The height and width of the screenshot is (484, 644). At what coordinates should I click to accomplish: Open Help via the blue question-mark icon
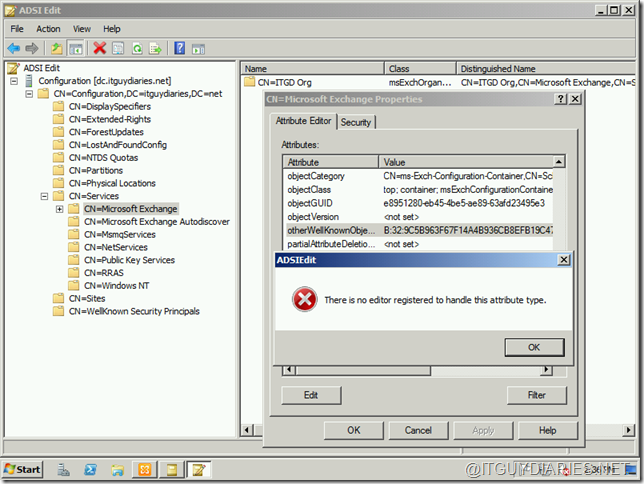tap(179, 48)
